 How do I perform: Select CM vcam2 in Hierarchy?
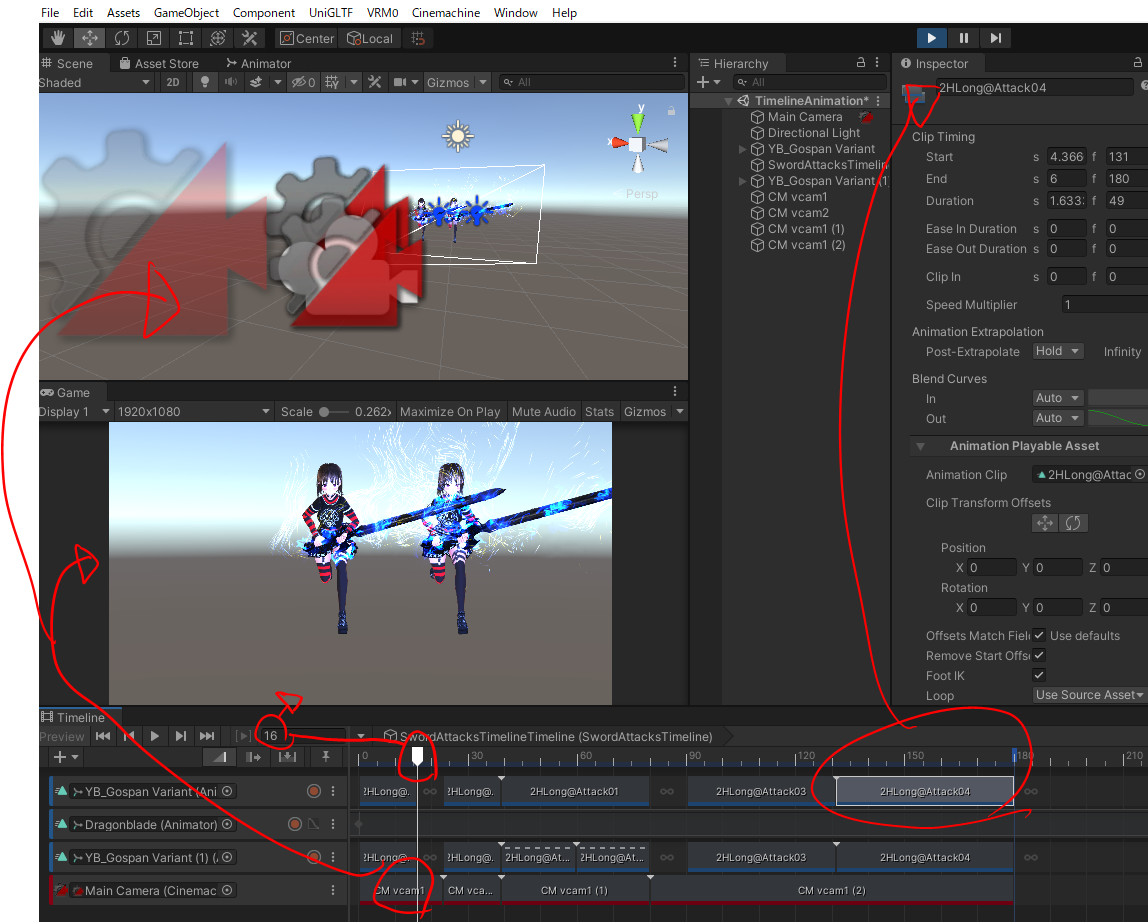[798, 213]
